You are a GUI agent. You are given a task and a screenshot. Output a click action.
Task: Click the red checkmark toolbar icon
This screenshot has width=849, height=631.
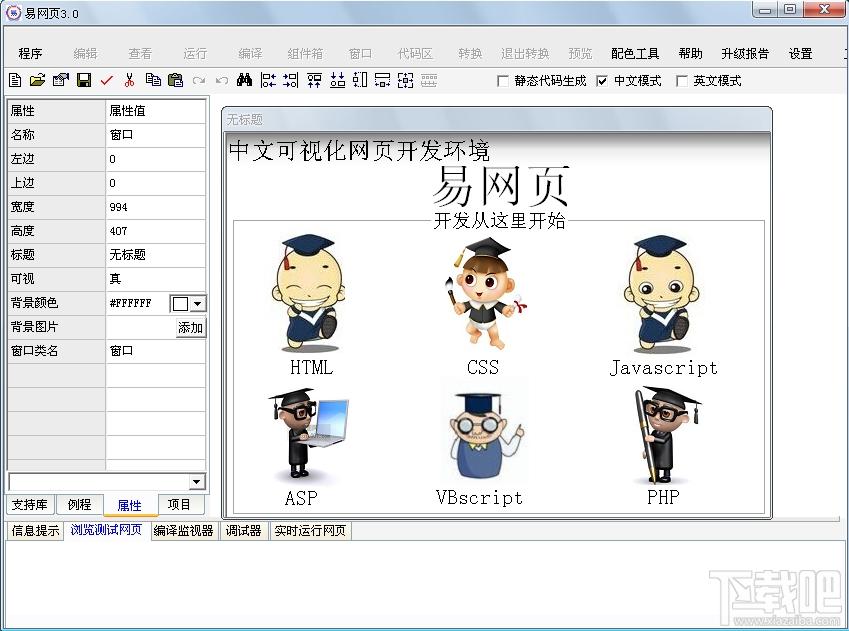click(x=107, y=81)
